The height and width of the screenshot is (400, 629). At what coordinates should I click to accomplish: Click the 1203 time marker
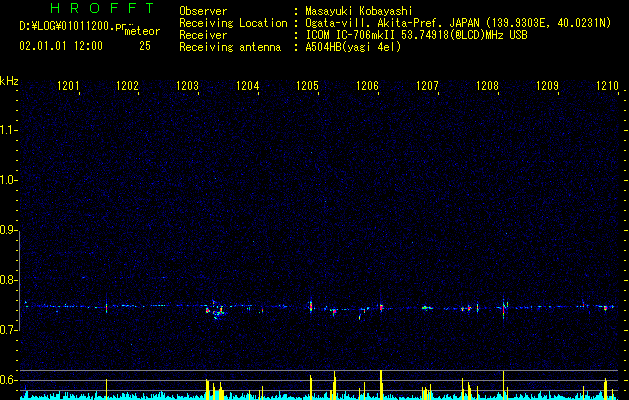[187, 85]
